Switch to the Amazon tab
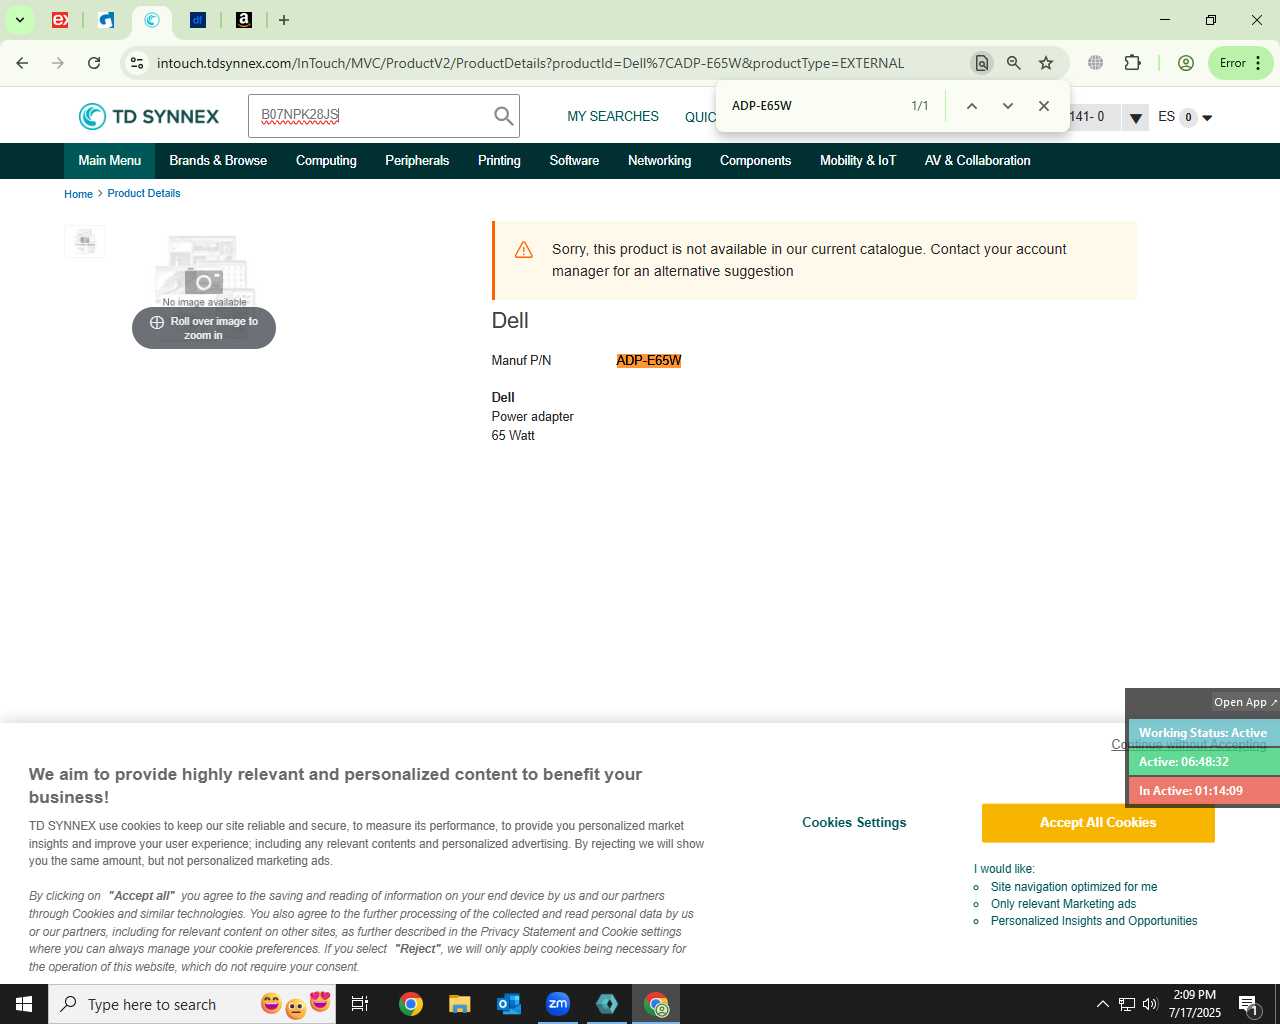This screenshot has height=1024, width=1280. [244, 20]
